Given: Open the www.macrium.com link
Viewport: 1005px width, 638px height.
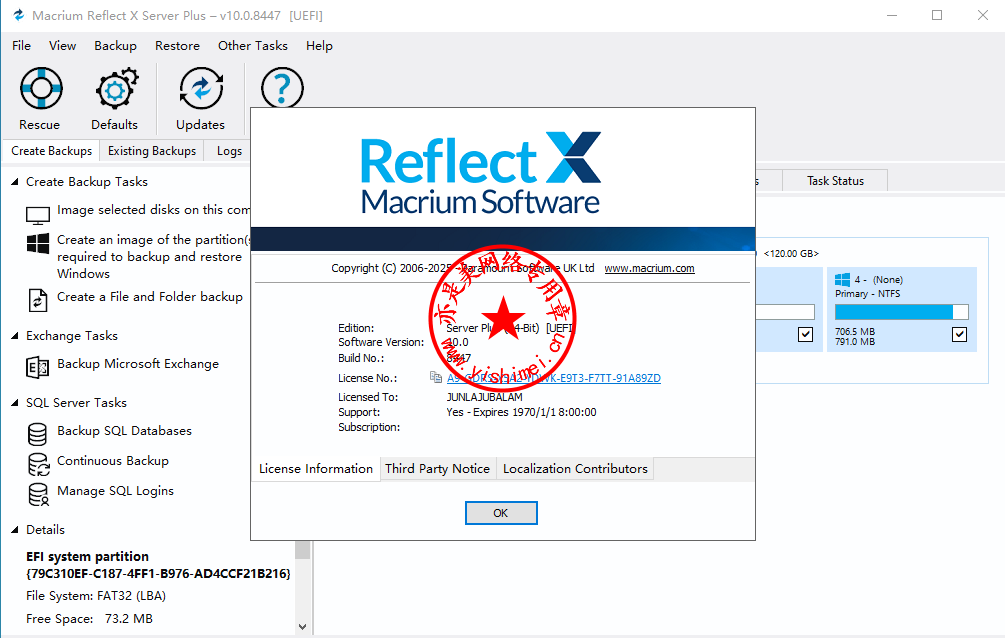Looking at the screenshot, I should click(x=649, y=268).
